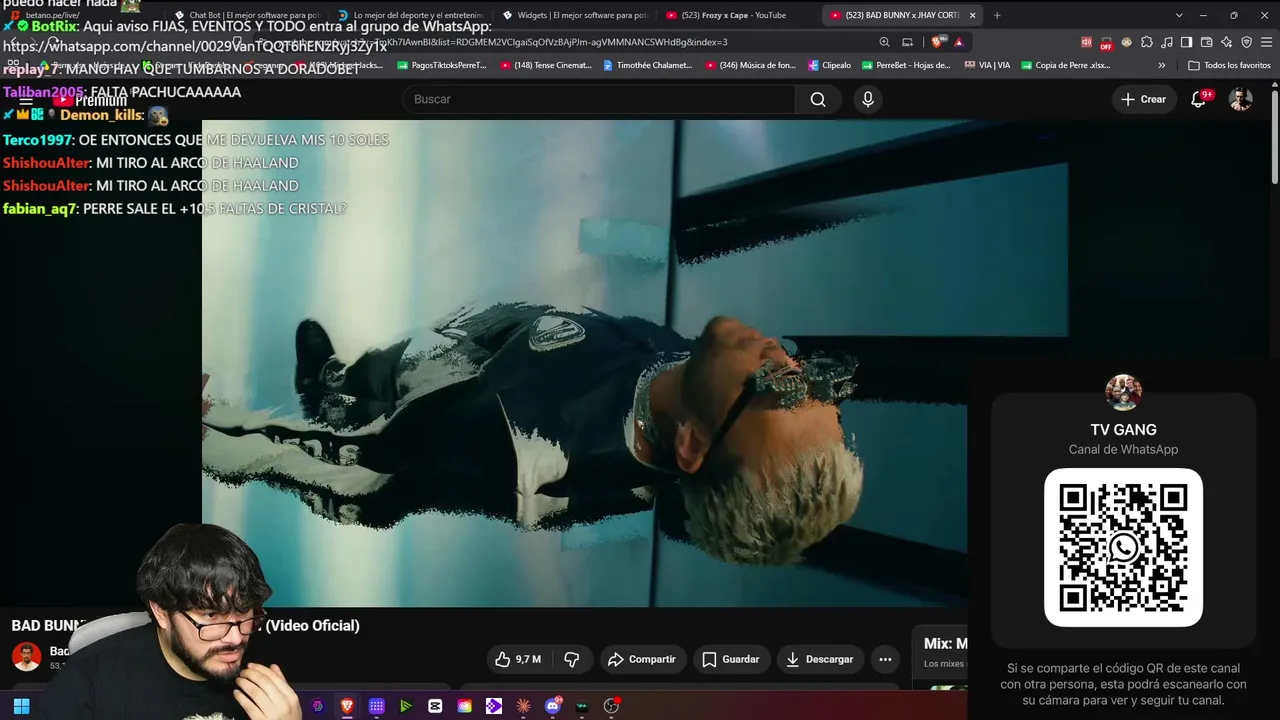Toggle the extension showing OFF badge
Viewport: 1280px width, 720px height.
[1106, 42]
